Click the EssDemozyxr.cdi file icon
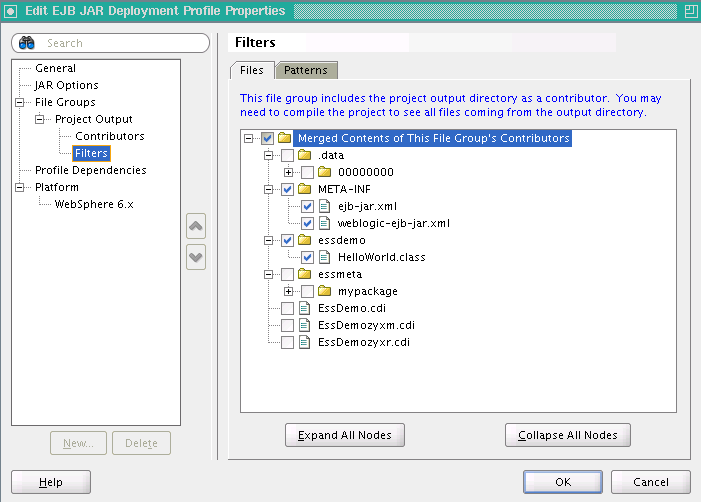Screen dimensions: 701x502 pos(304,342)
